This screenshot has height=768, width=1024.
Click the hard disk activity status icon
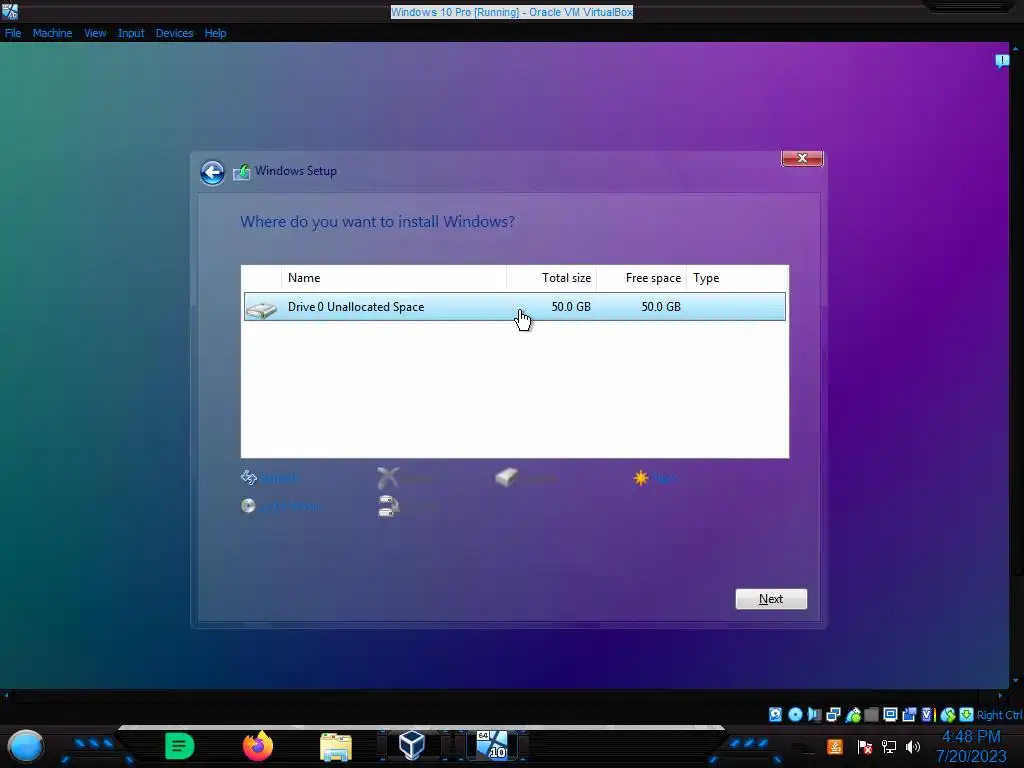point(775,714)
